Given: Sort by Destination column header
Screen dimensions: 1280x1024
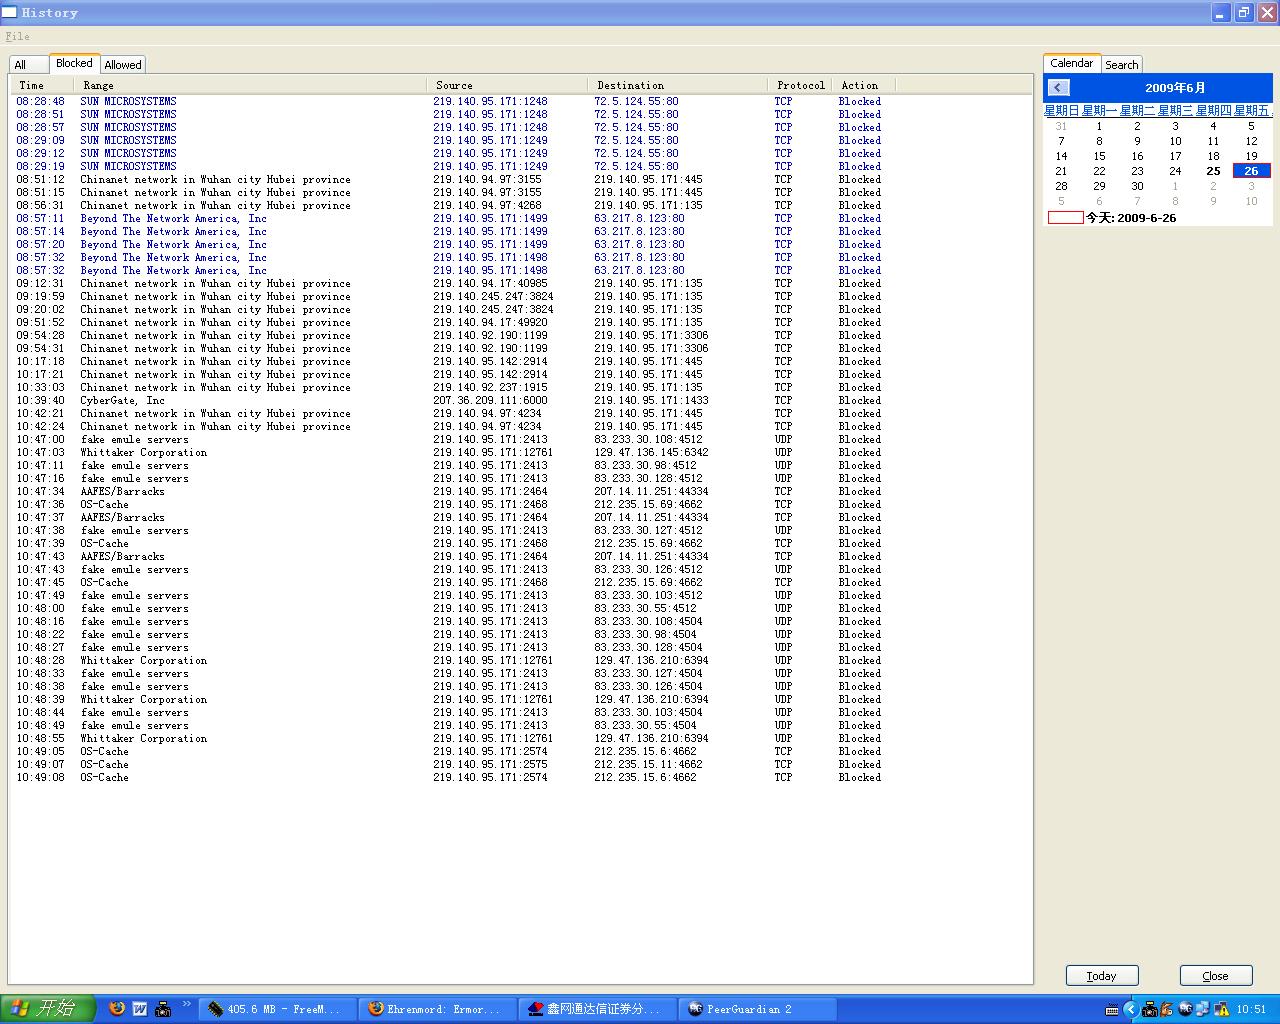Looking at the screenshot, I should point(679,85).
